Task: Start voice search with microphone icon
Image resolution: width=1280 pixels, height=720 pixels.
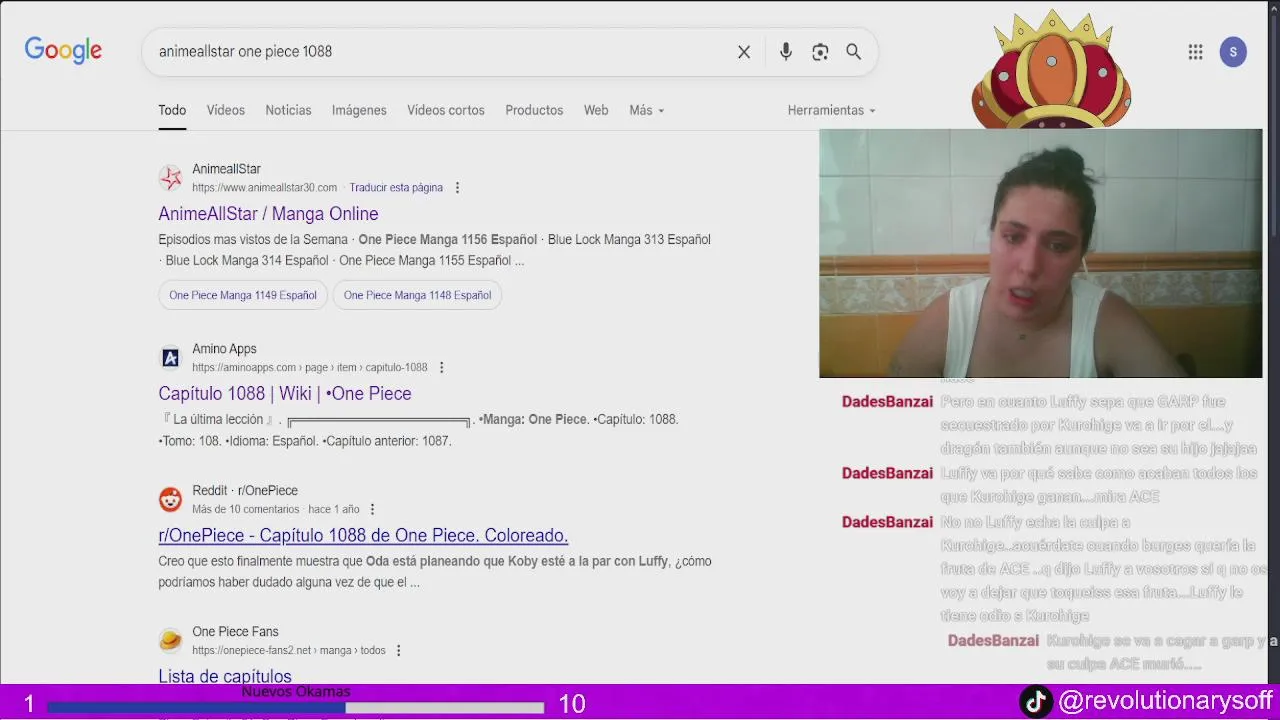Action: pos(786,52)
